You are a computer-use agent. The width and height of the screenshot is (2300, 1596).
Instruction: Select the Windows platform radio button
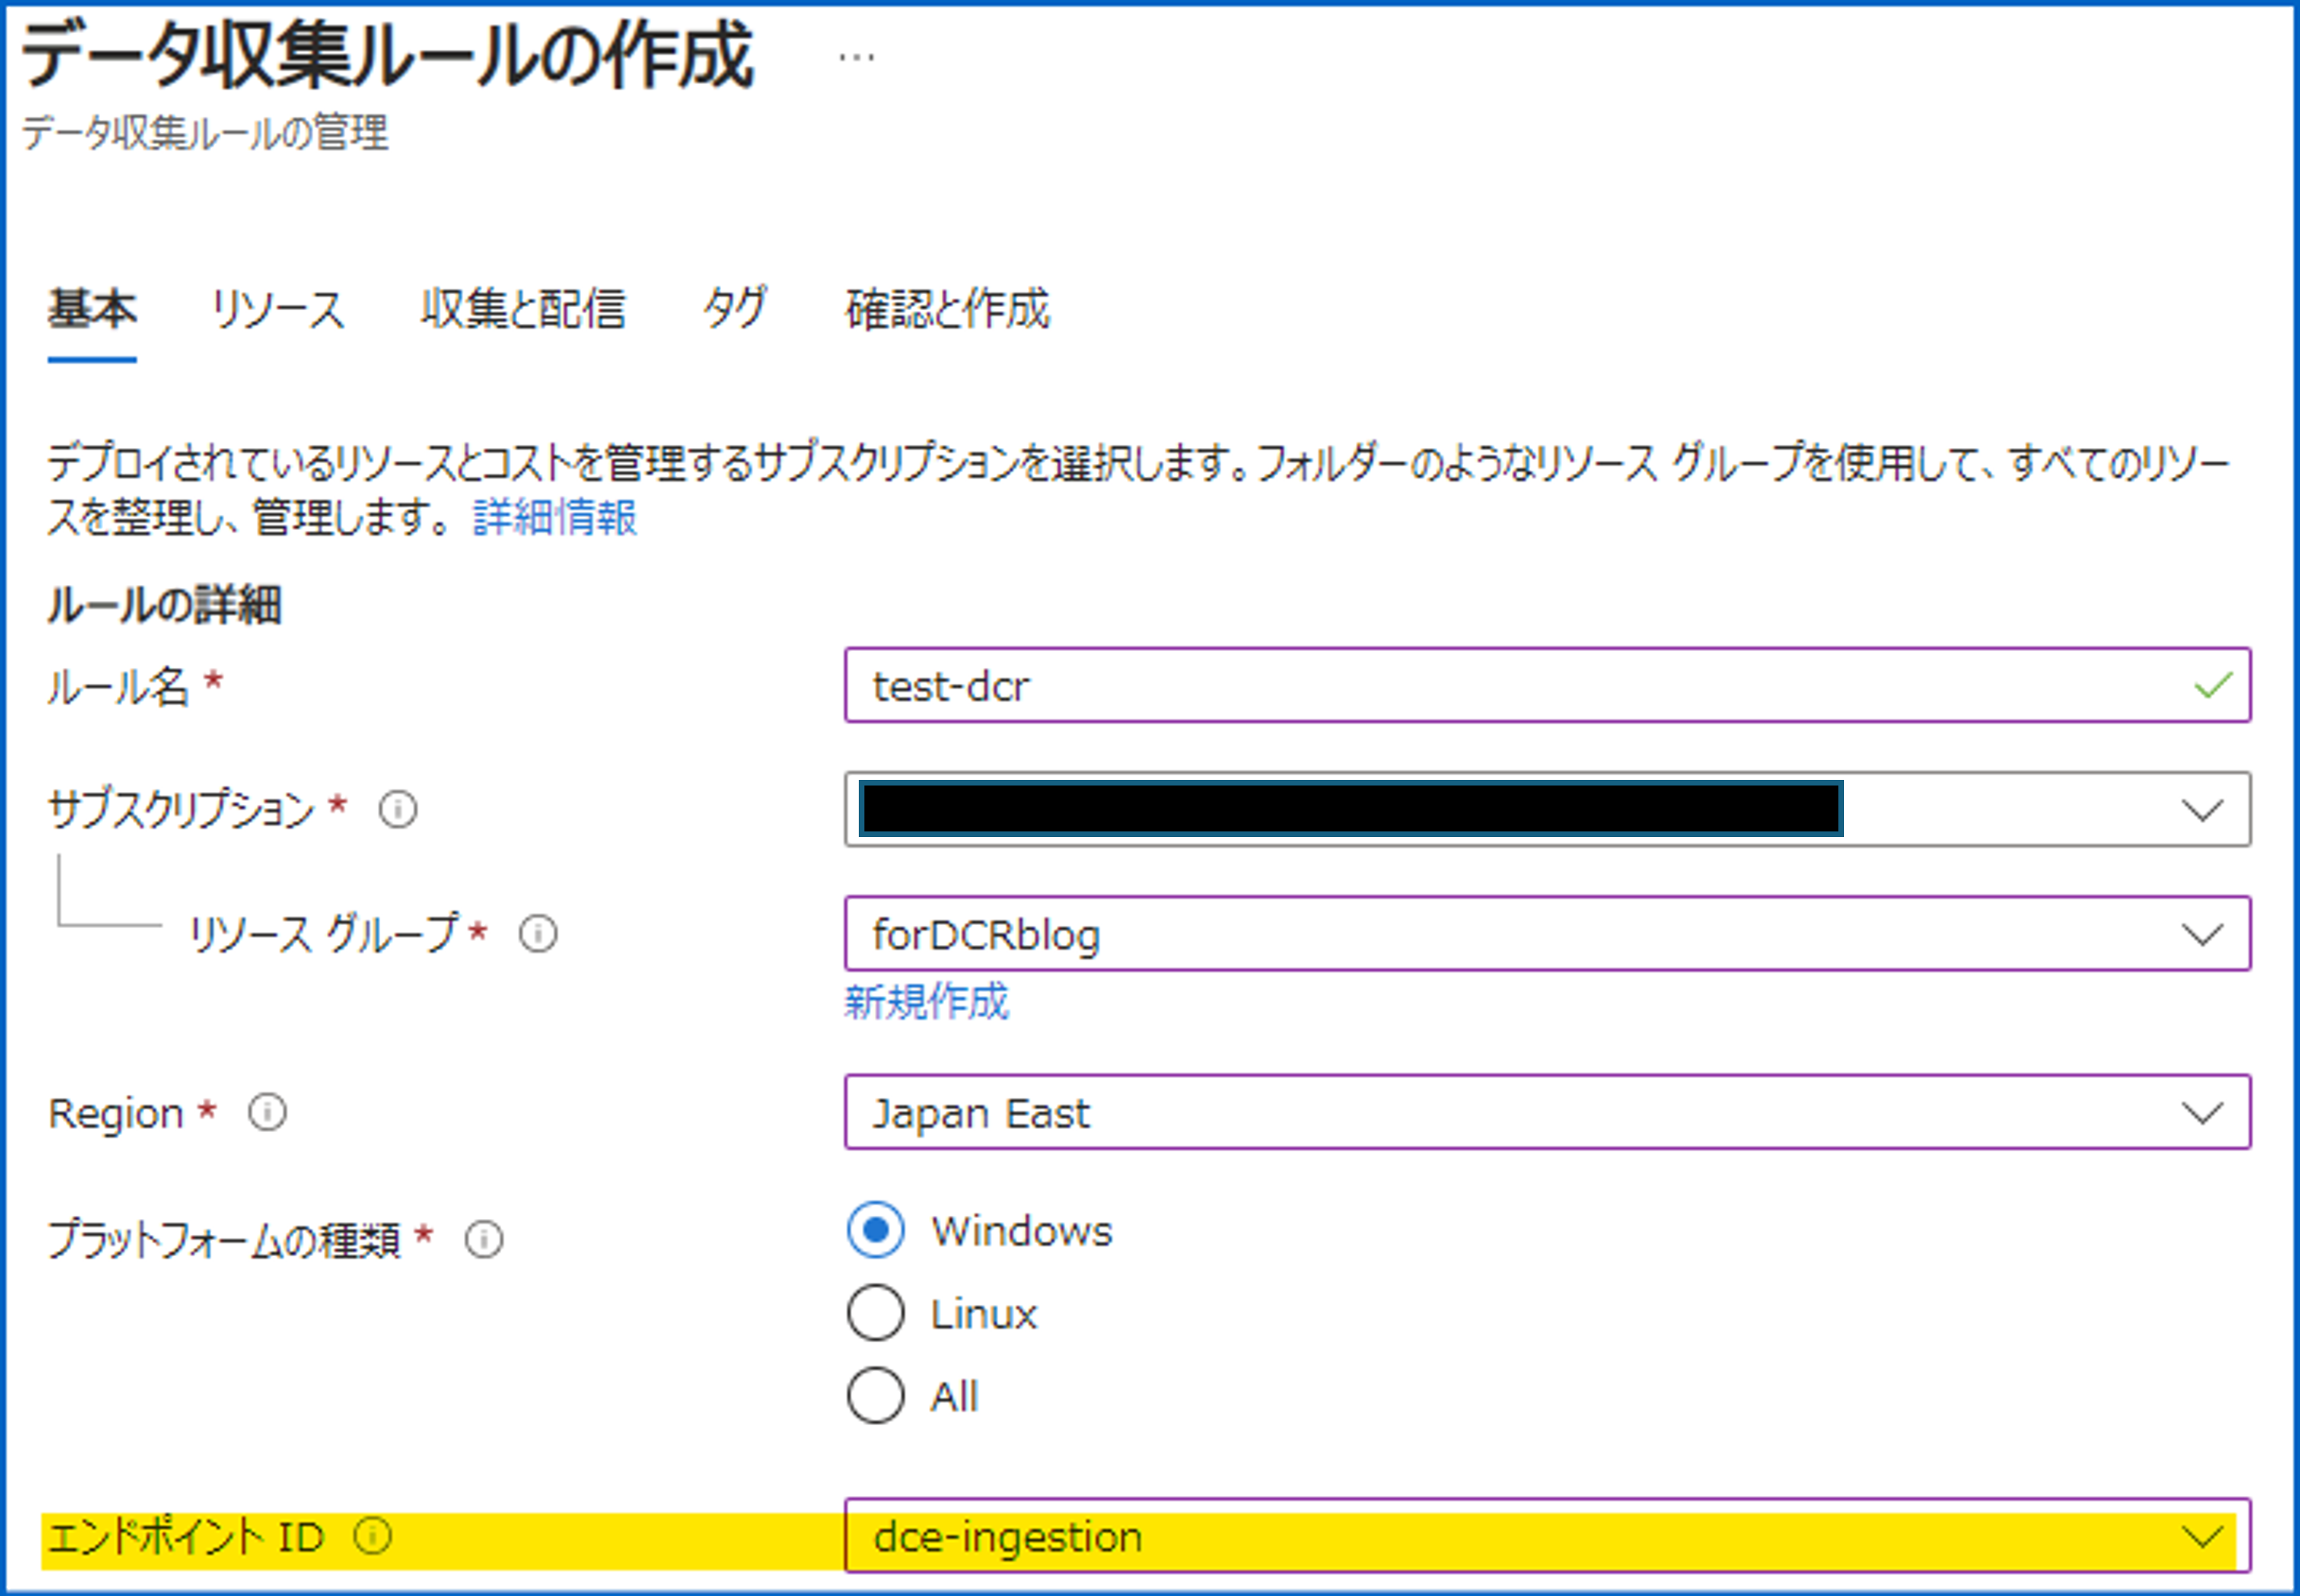click(x=876, y=1230)
